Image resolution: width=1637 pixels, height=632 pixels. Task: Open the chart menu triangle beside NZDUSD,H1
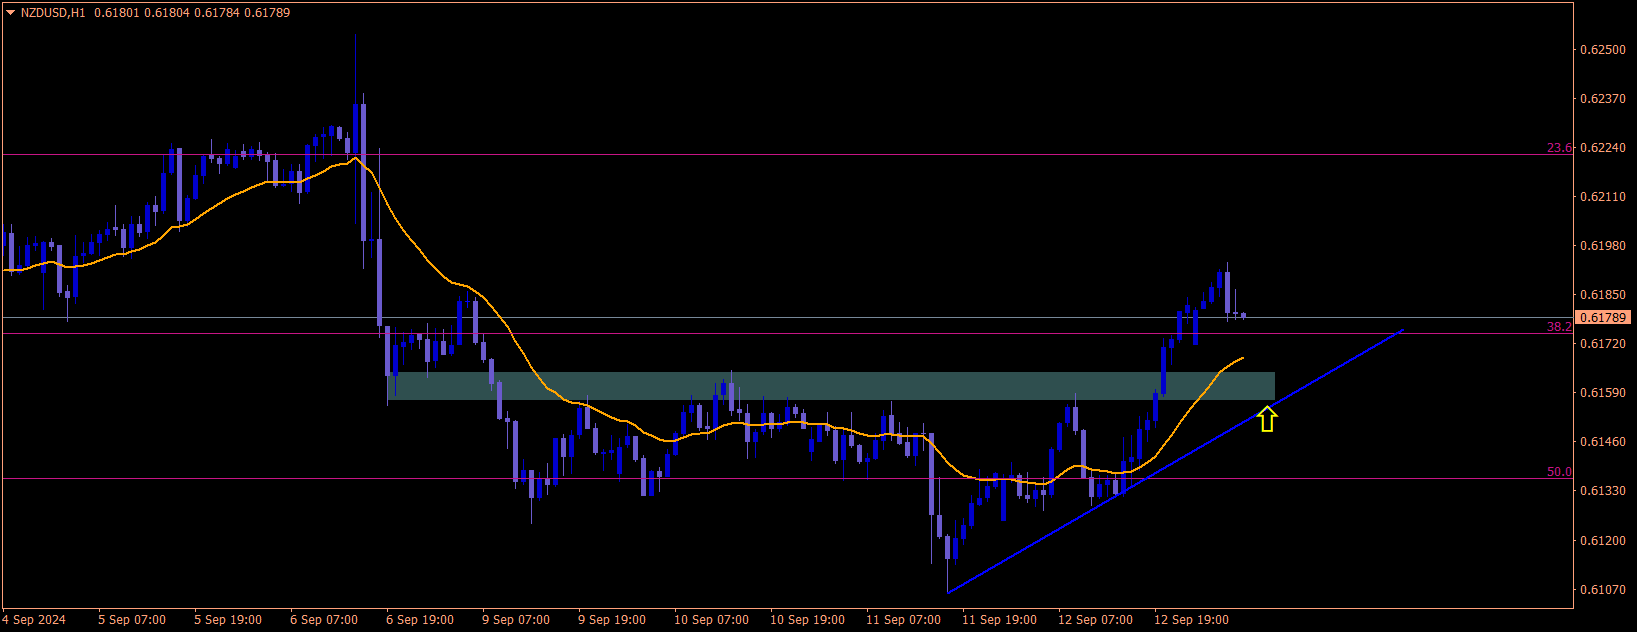click(10, 13)
